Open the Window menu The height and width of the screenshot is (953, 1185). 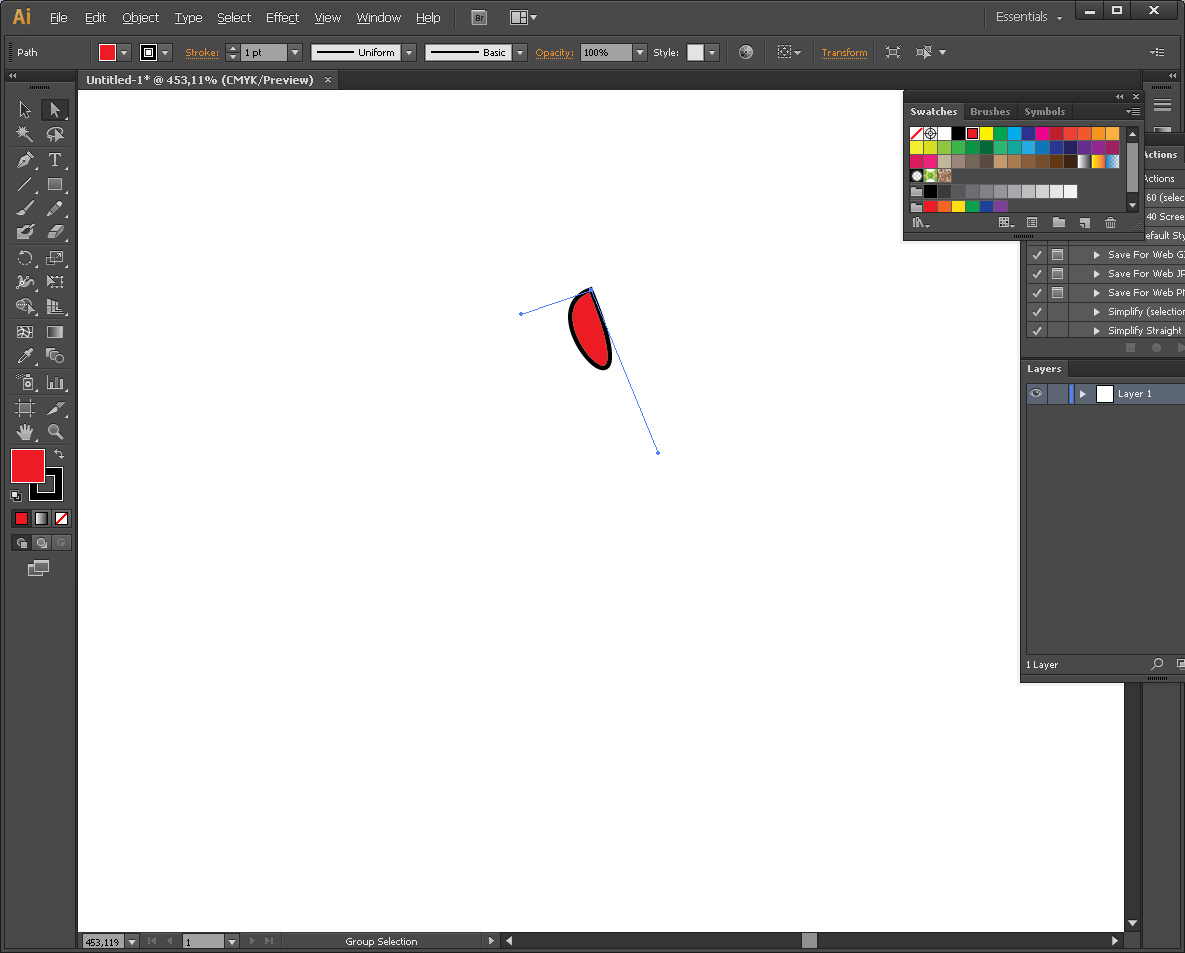[x=379, y=17]
